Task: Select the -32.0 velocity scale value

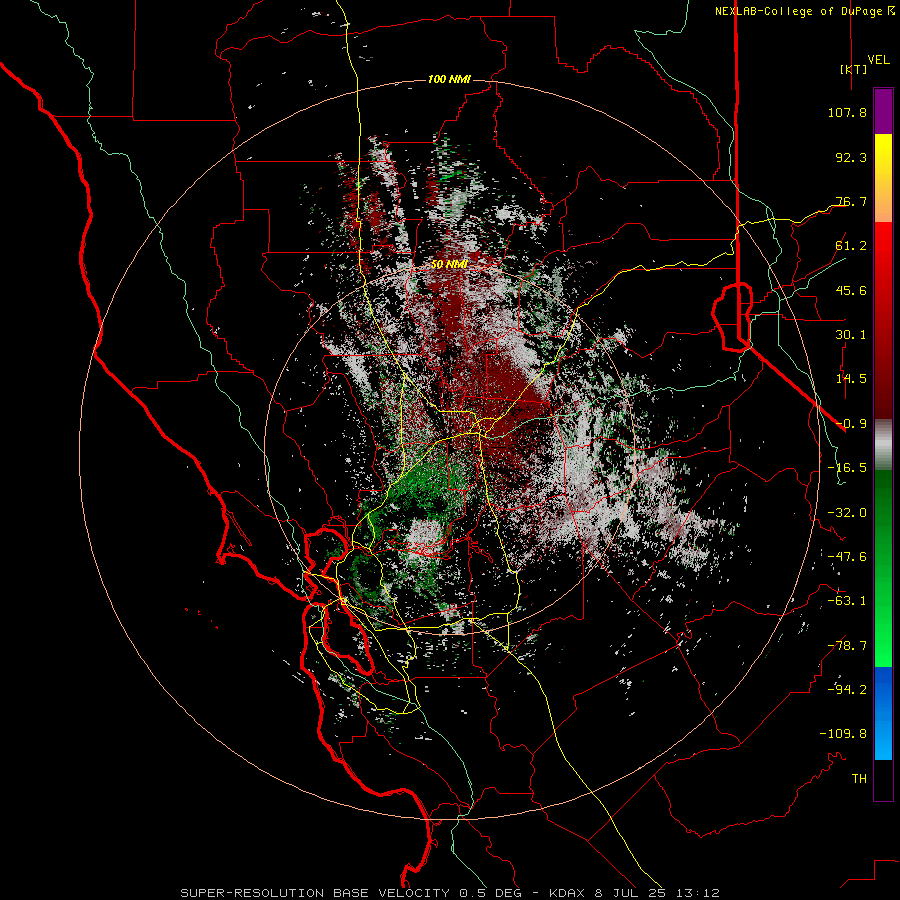Action: [x=847, y=513]
